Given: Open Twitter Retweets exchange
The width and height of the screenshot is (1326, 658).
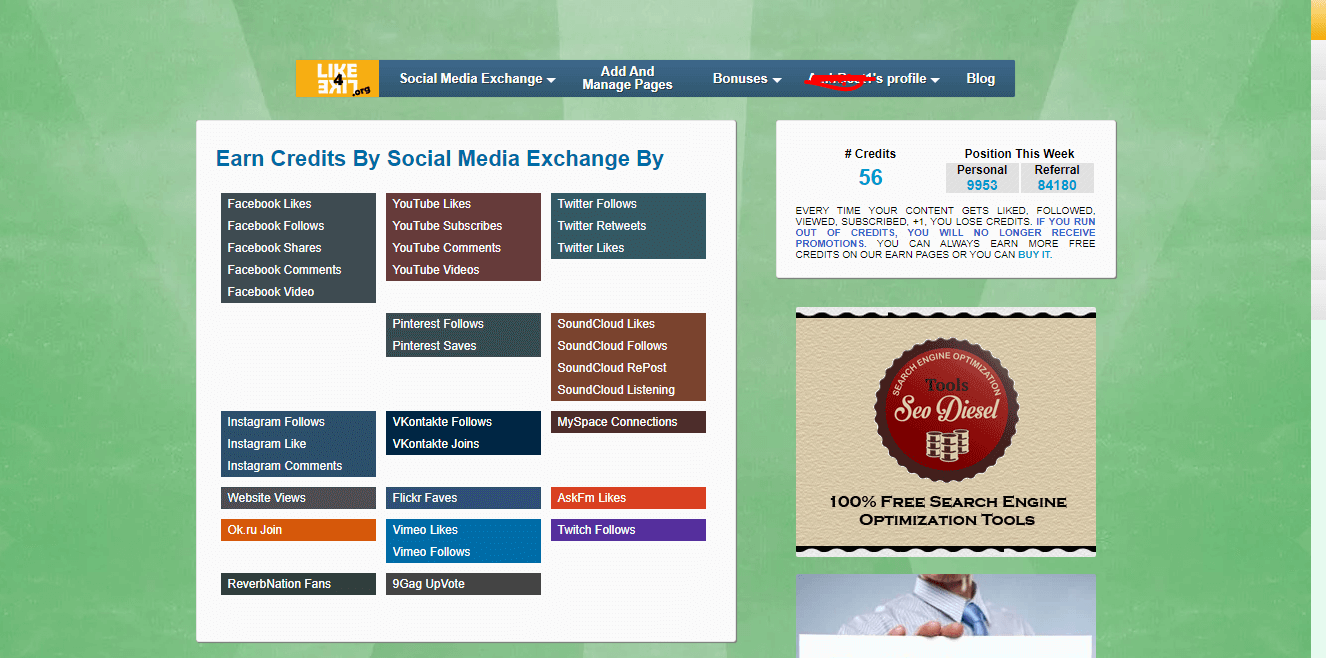Looking at the screenshot, I should tap(601, 226).
